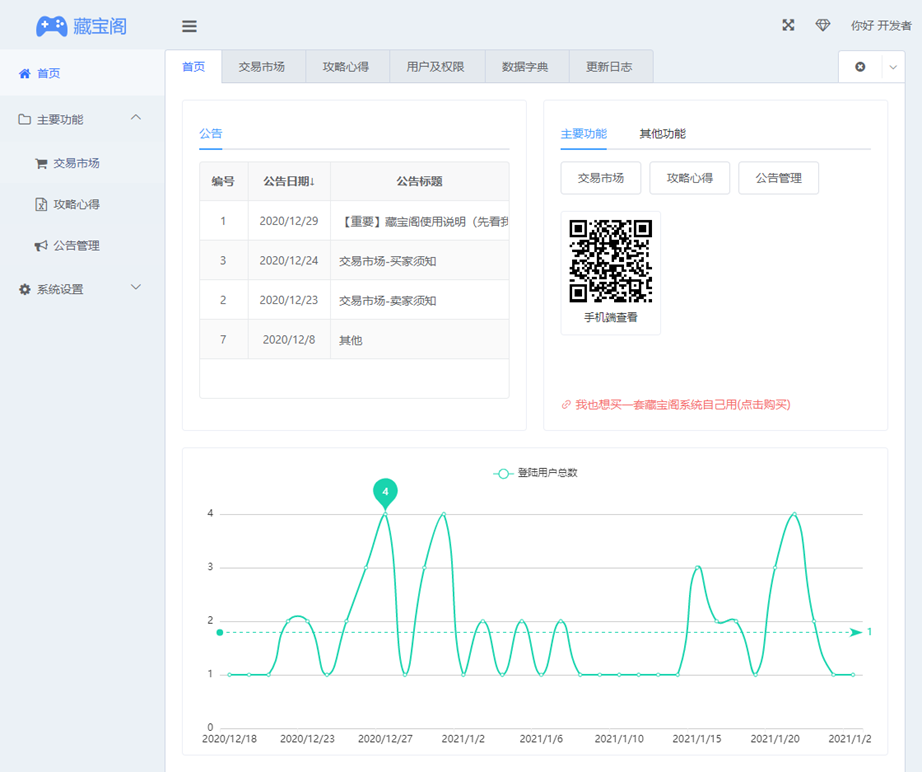Click the document icon for 攻略心得
The image size is (922, 772).
tap(41, 205)
